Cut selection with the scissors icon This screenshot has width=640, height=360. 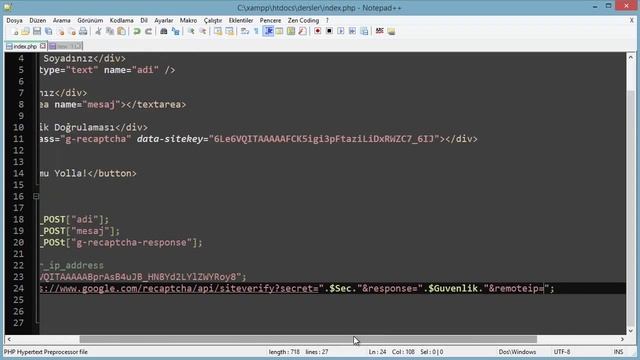tap(98, 31)
